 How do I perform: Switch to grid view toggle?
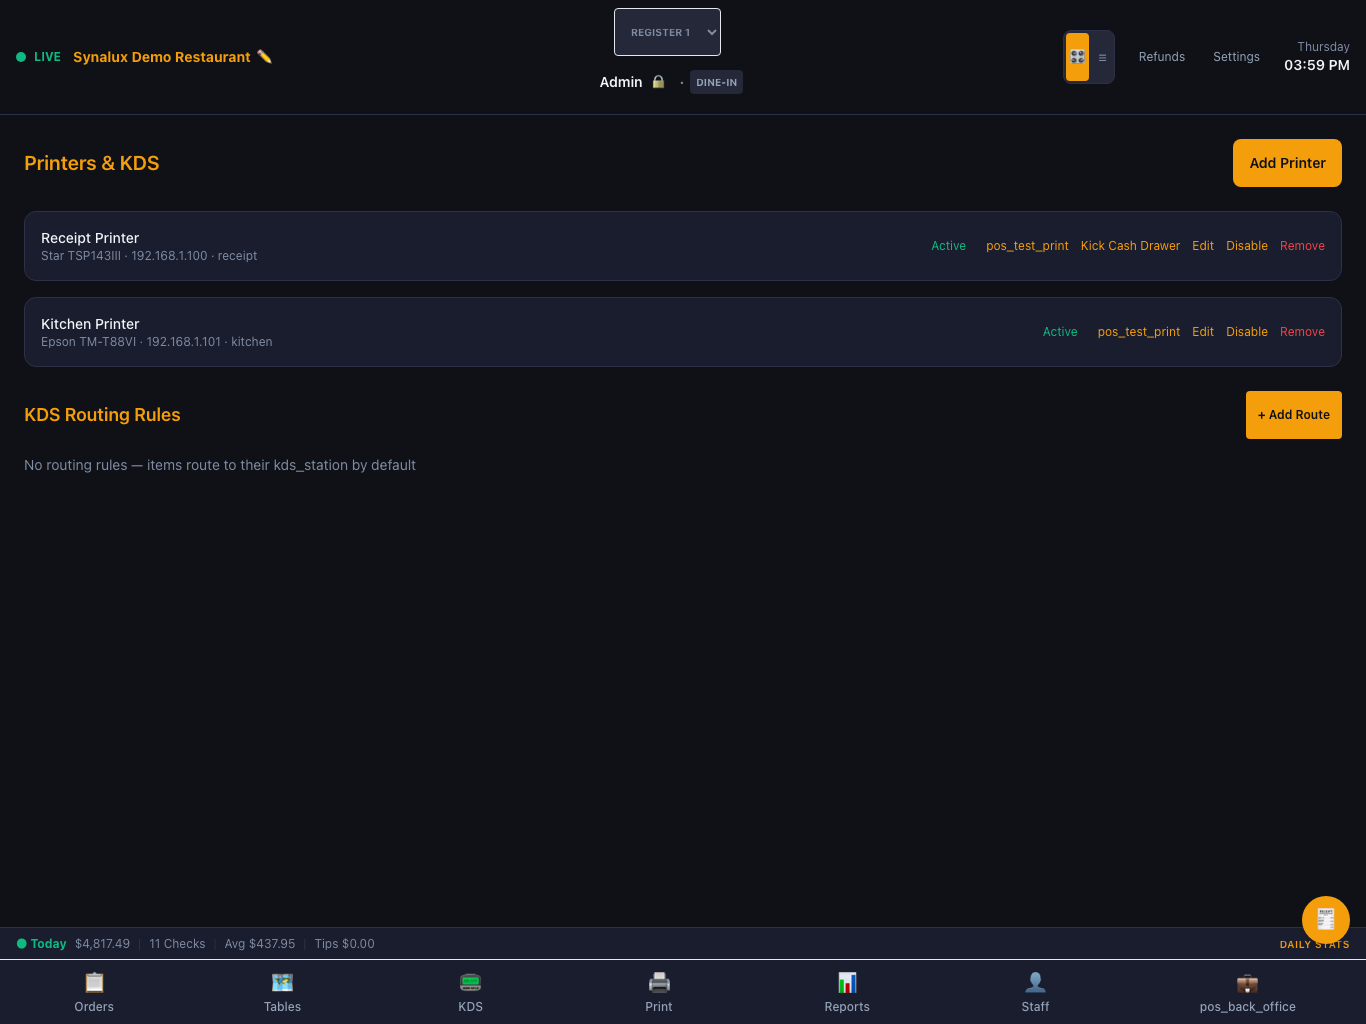[1077, 57]
